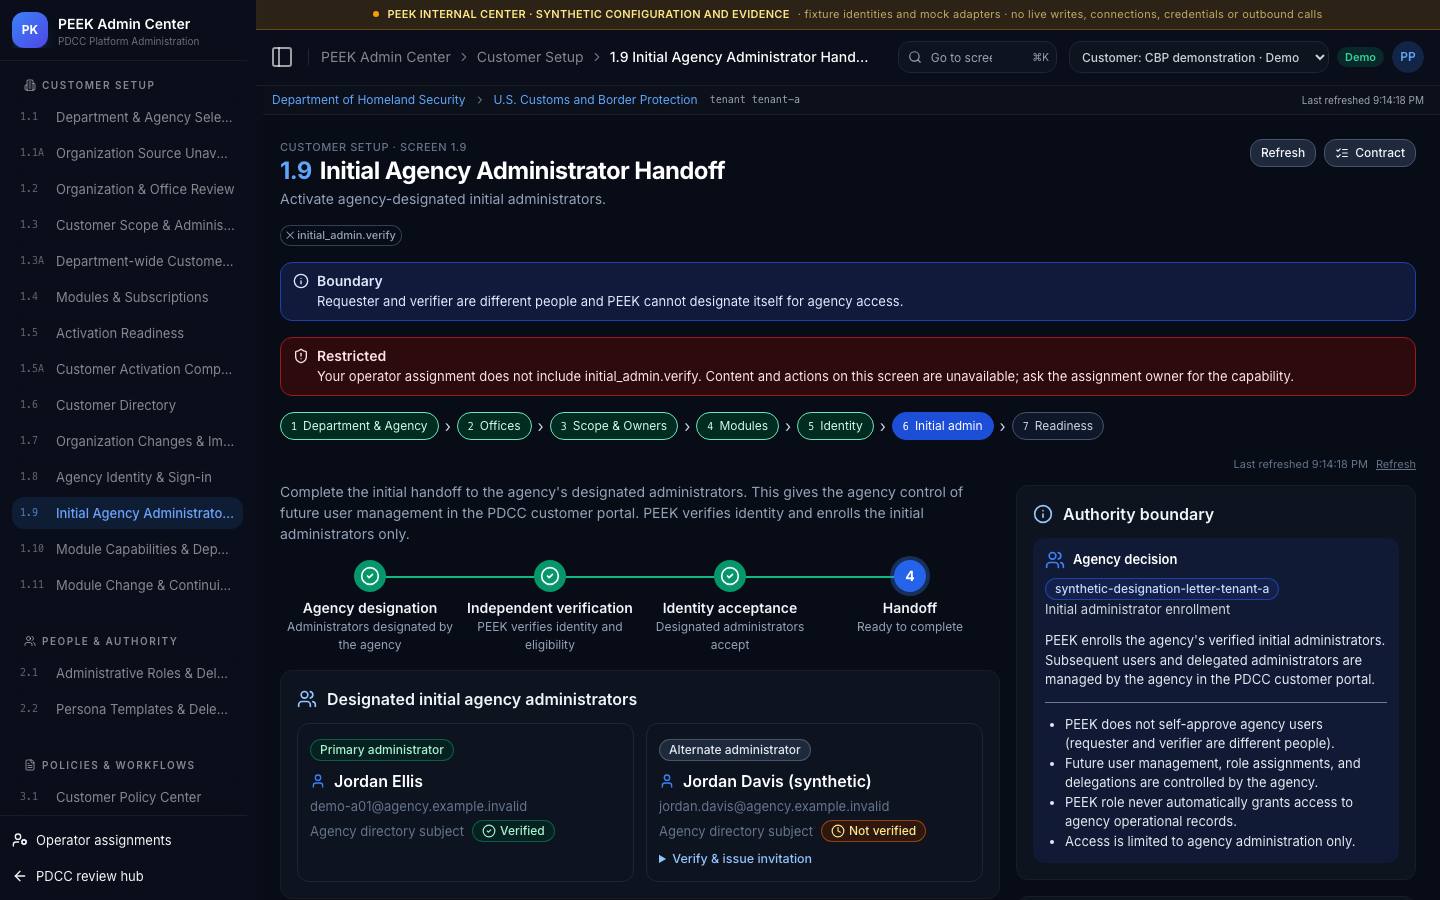Viewport: 1440px width, 900px height.
Task: Focus the Go to screen search field
Action: 978,57
